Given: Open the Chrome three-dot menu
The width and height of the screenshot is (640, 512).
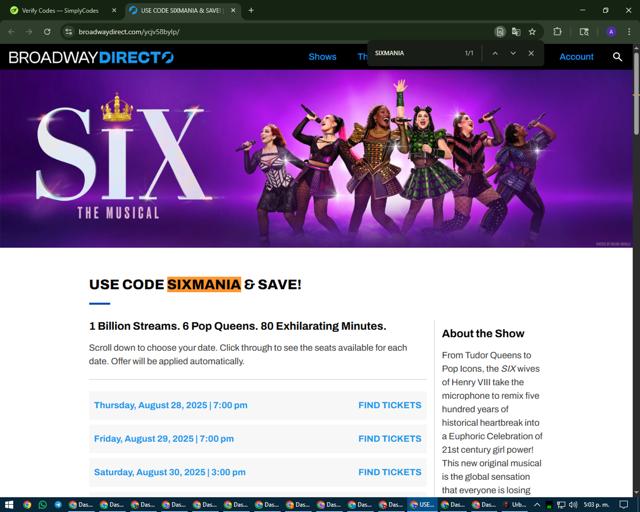Looking at the screenshot, I should (629, 32).
